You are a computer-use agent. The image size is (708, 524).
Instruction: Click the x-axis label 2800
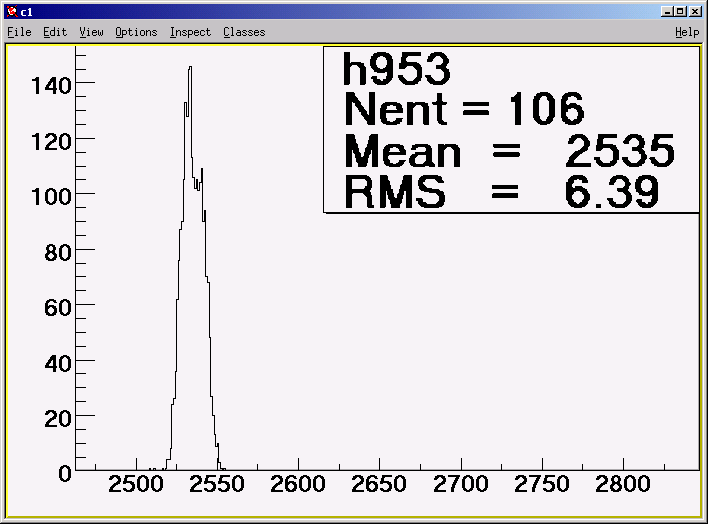coord(623,484)
